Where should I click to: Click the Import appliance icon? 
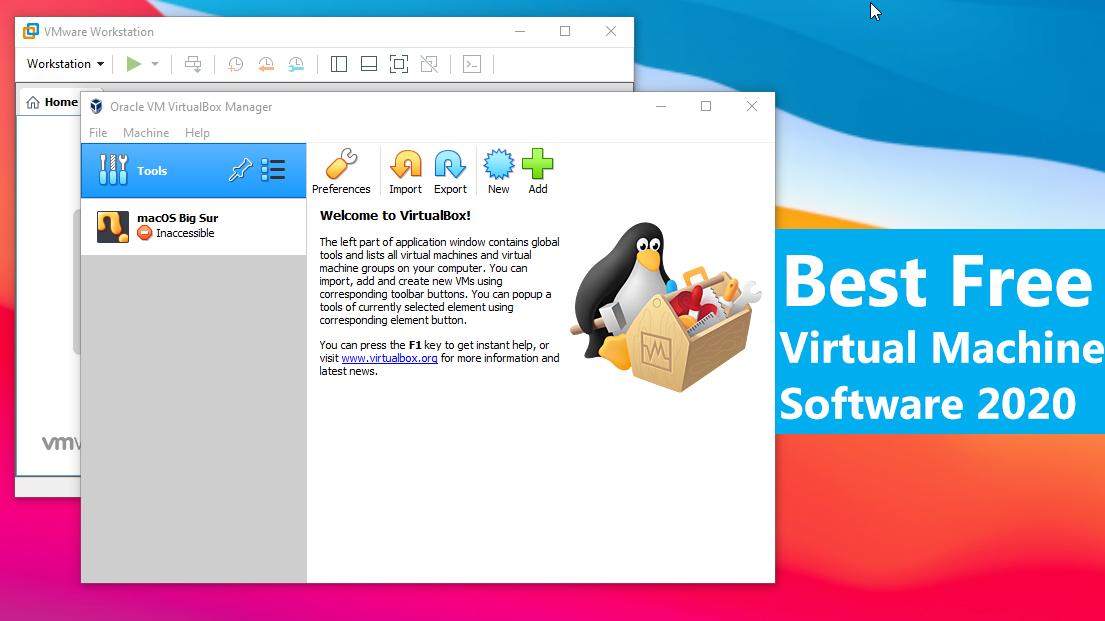[x=405, y=169]
